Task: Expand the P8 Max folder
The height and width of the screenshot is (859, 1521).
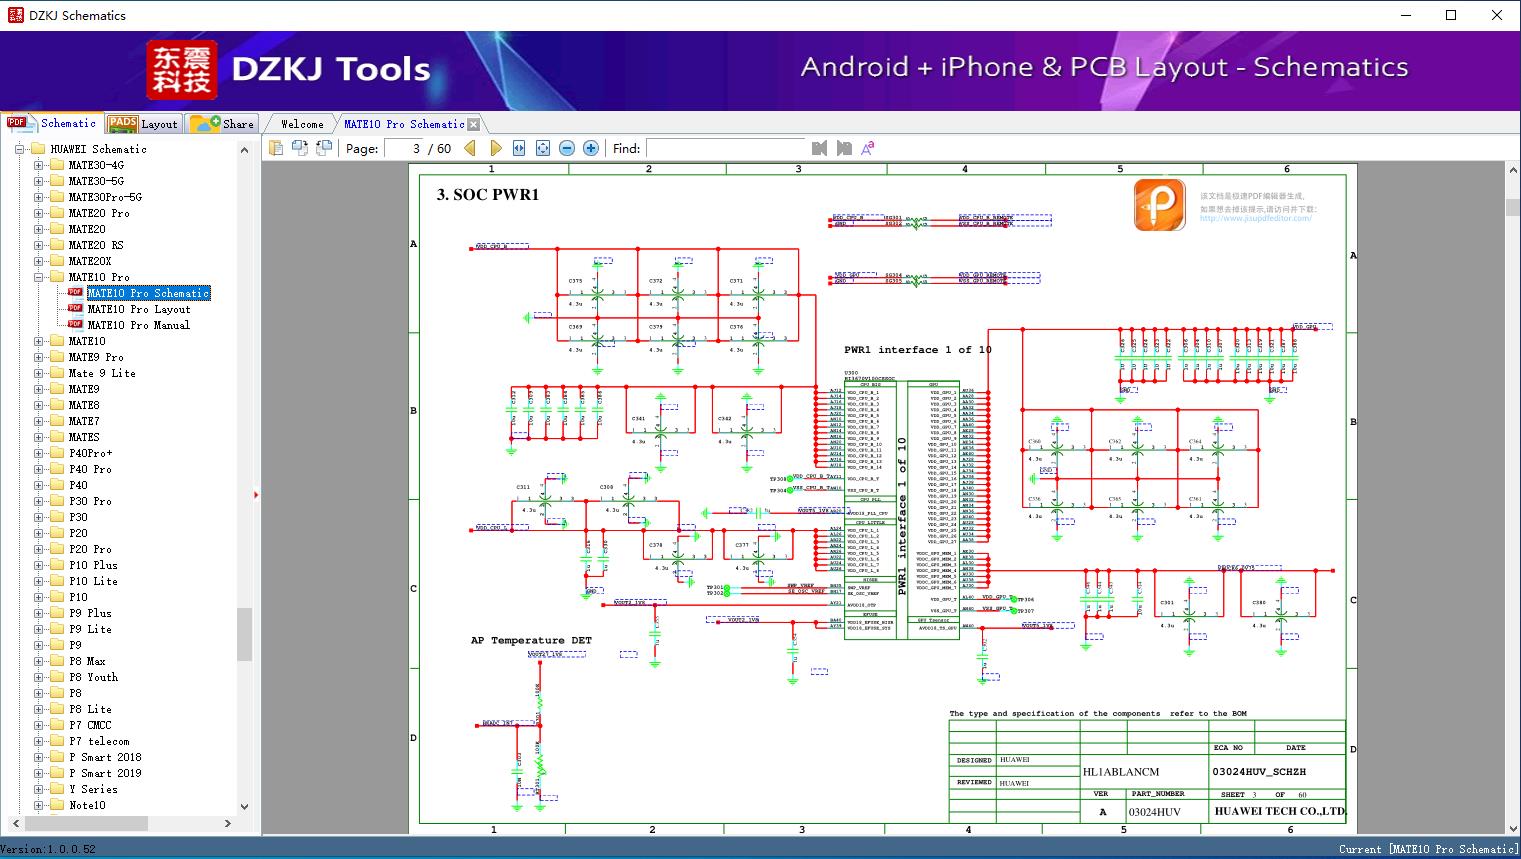Action: pos(39,661)
